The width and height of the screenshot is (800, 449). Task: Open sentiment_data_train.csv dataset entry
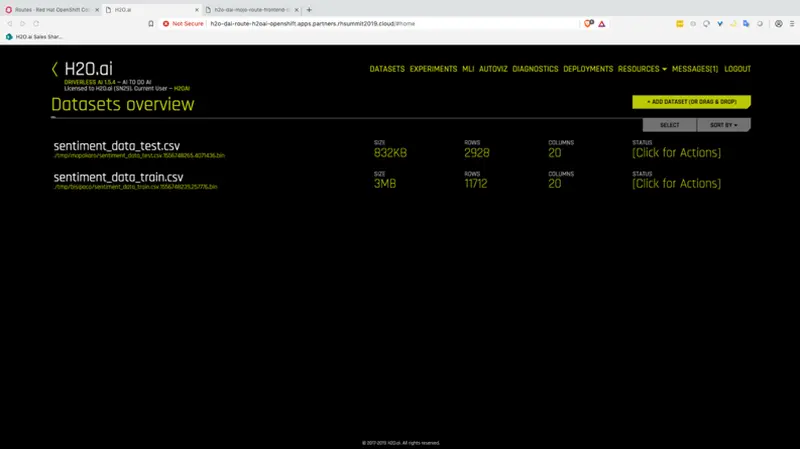click(118, 177)
